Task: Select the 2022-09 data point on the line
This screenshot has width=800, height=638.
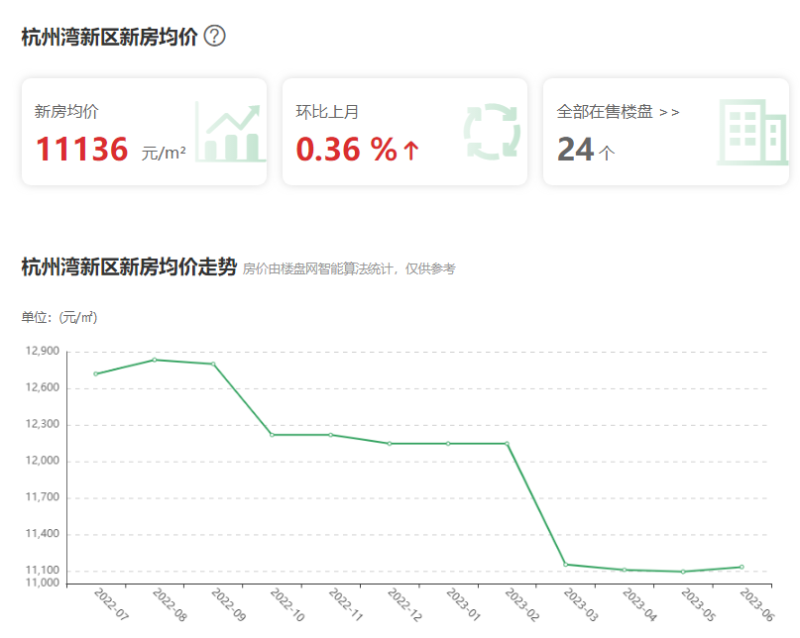Action: 213,364
